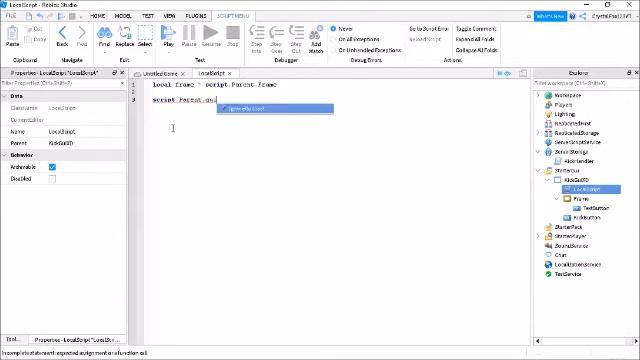This screenshot has width=640, height=360.
Task: Click the Step Into debugger icon
Action: (256, 33)
